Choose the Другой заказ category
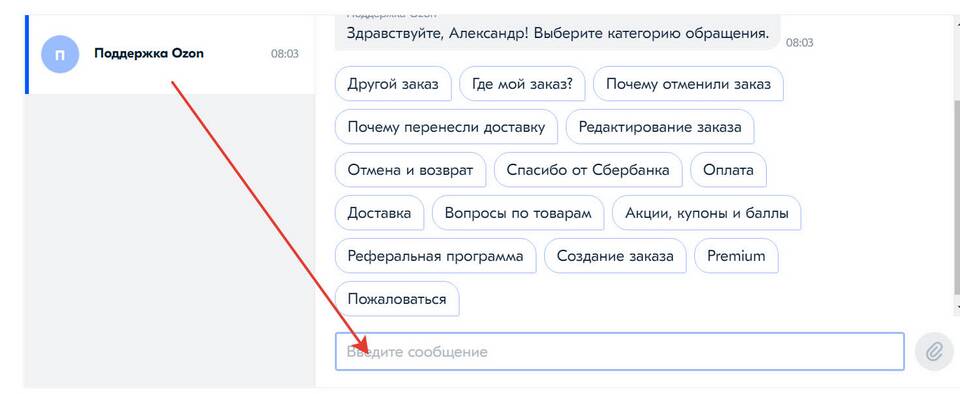The image size is (960, 394). [x=393, y=84]
